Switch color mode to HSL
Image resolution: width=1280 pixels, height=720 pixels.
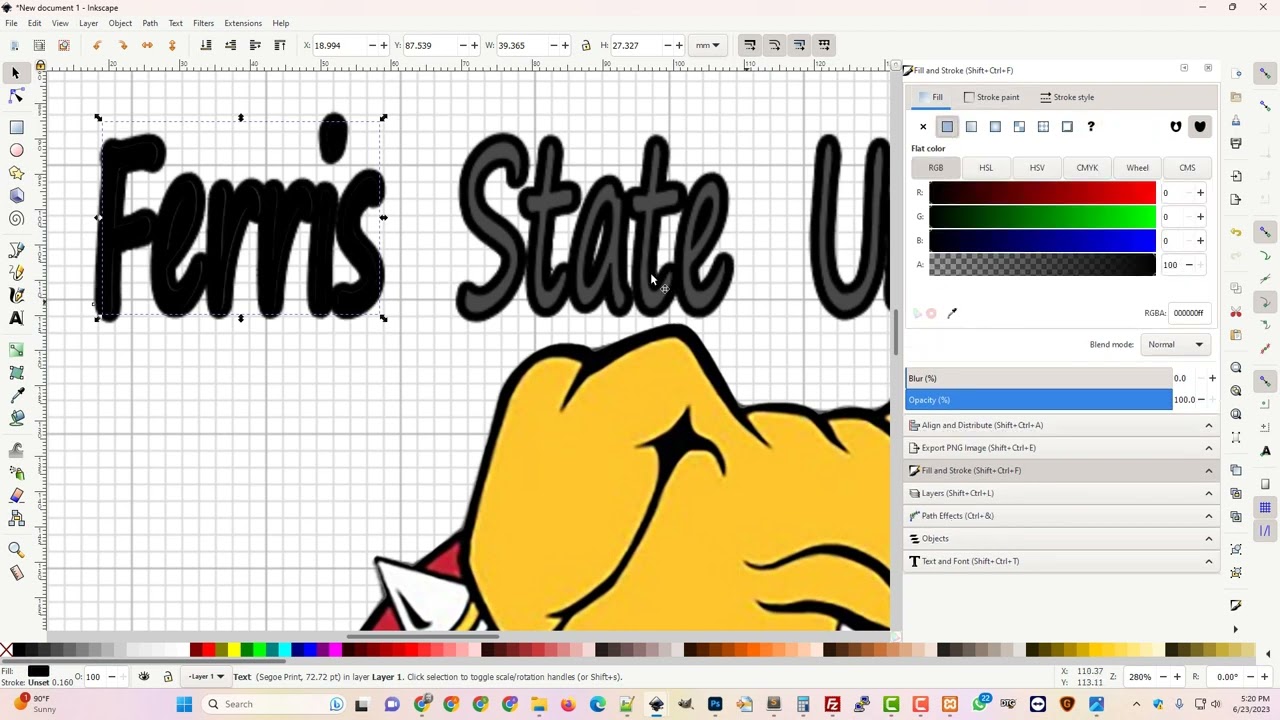point(986,168)
